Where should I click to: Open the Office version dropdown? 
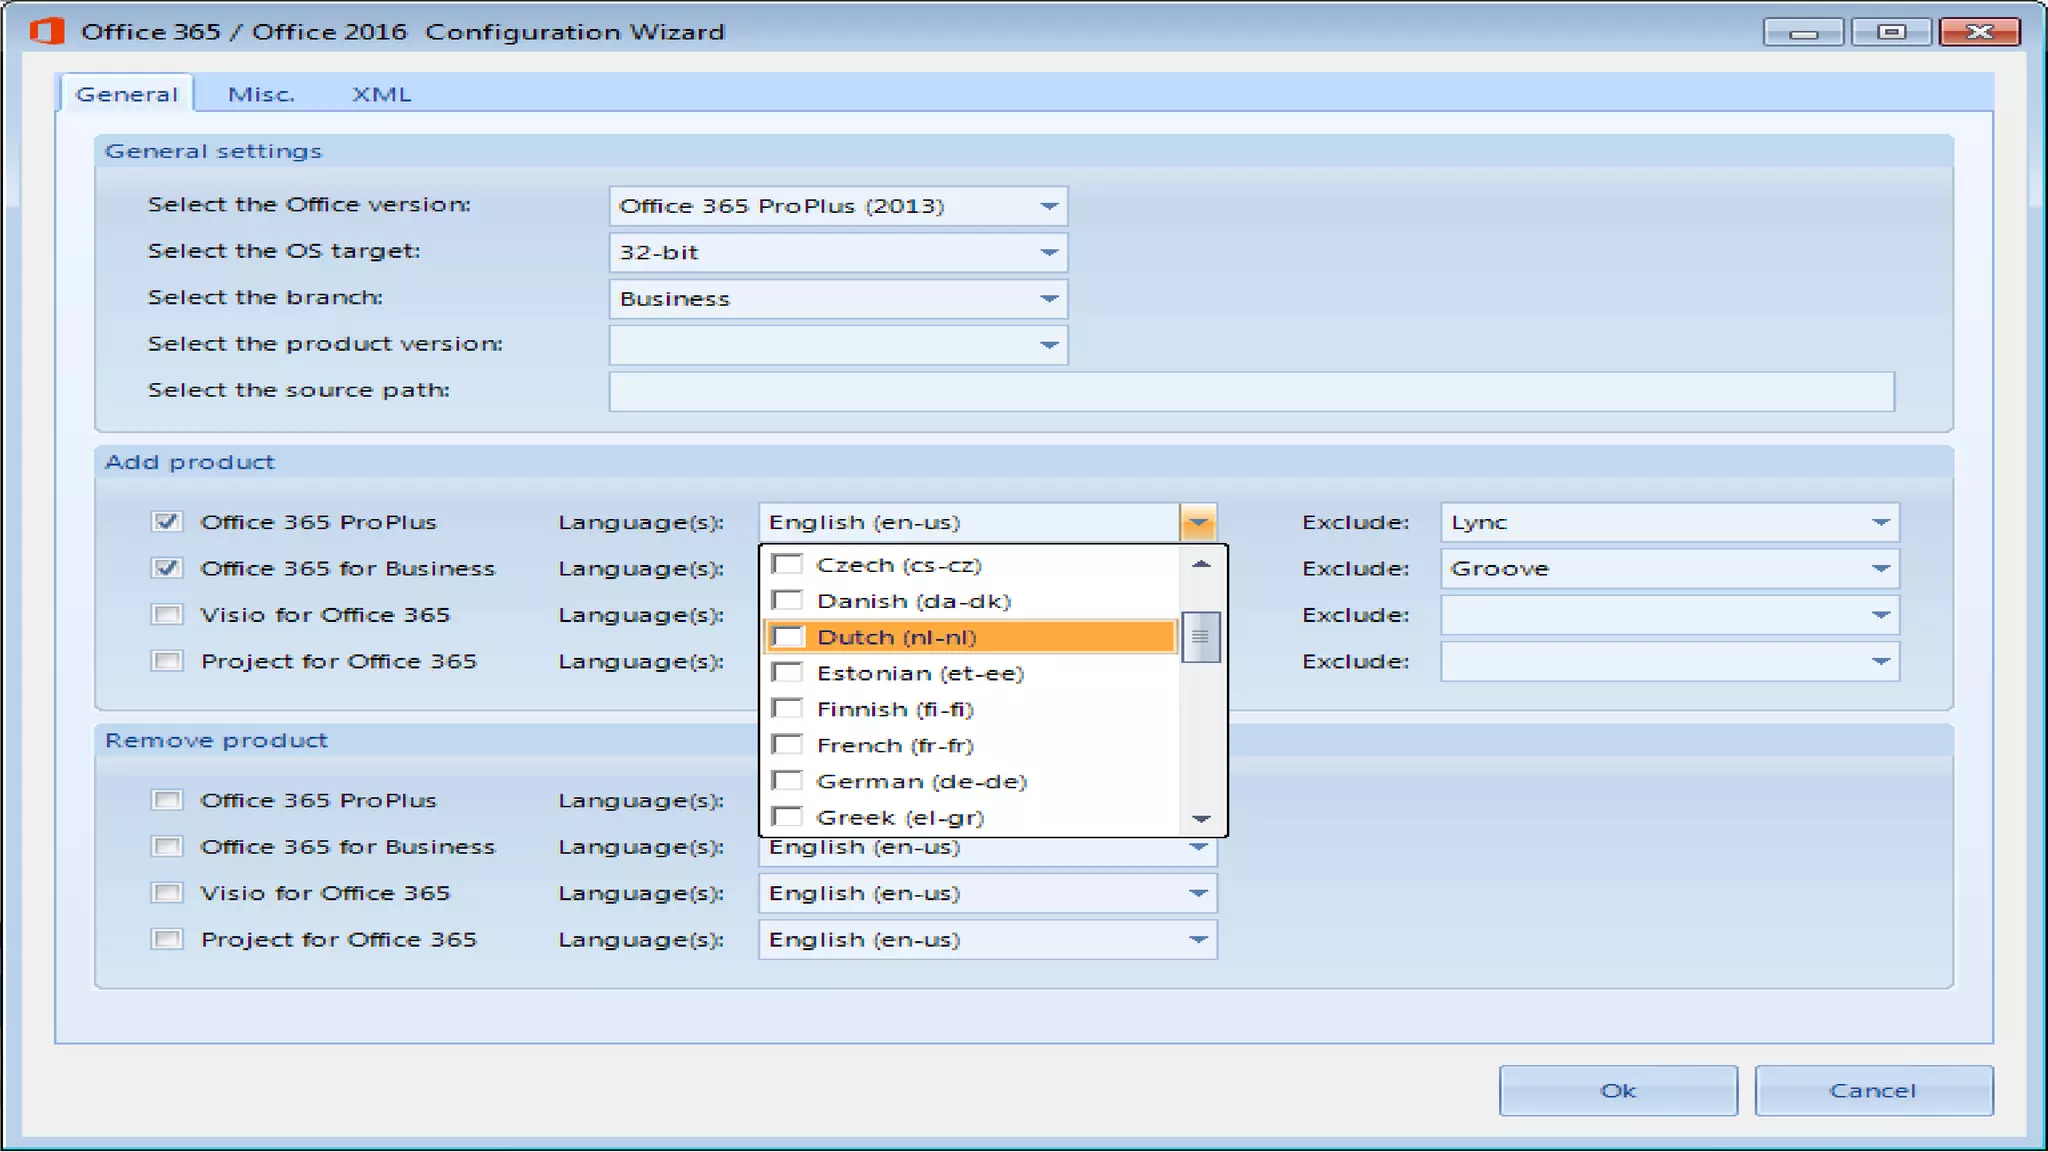pyautogui.click(x=1048, y=206)
